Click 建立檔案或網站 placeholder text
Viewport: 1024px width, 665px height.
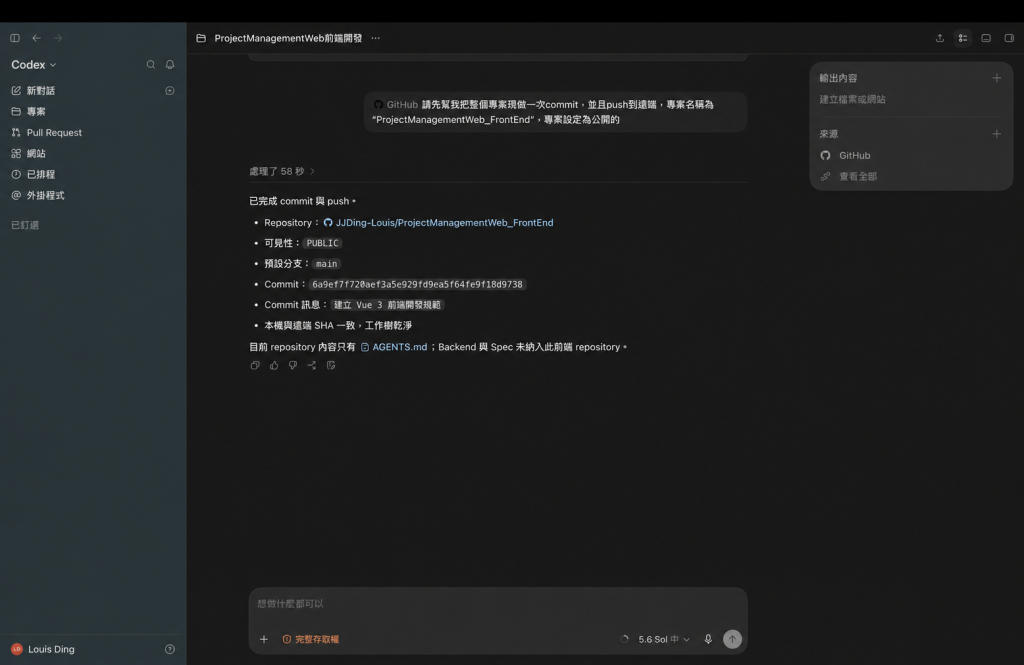(852, 99)
